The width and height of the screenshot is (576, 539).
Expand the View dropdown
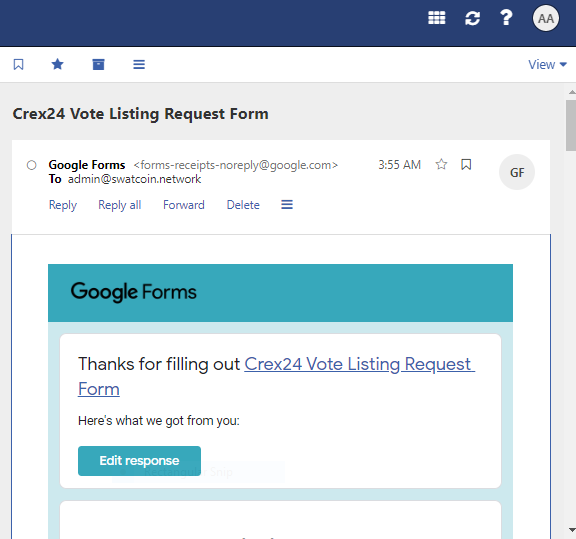point(547,64)
